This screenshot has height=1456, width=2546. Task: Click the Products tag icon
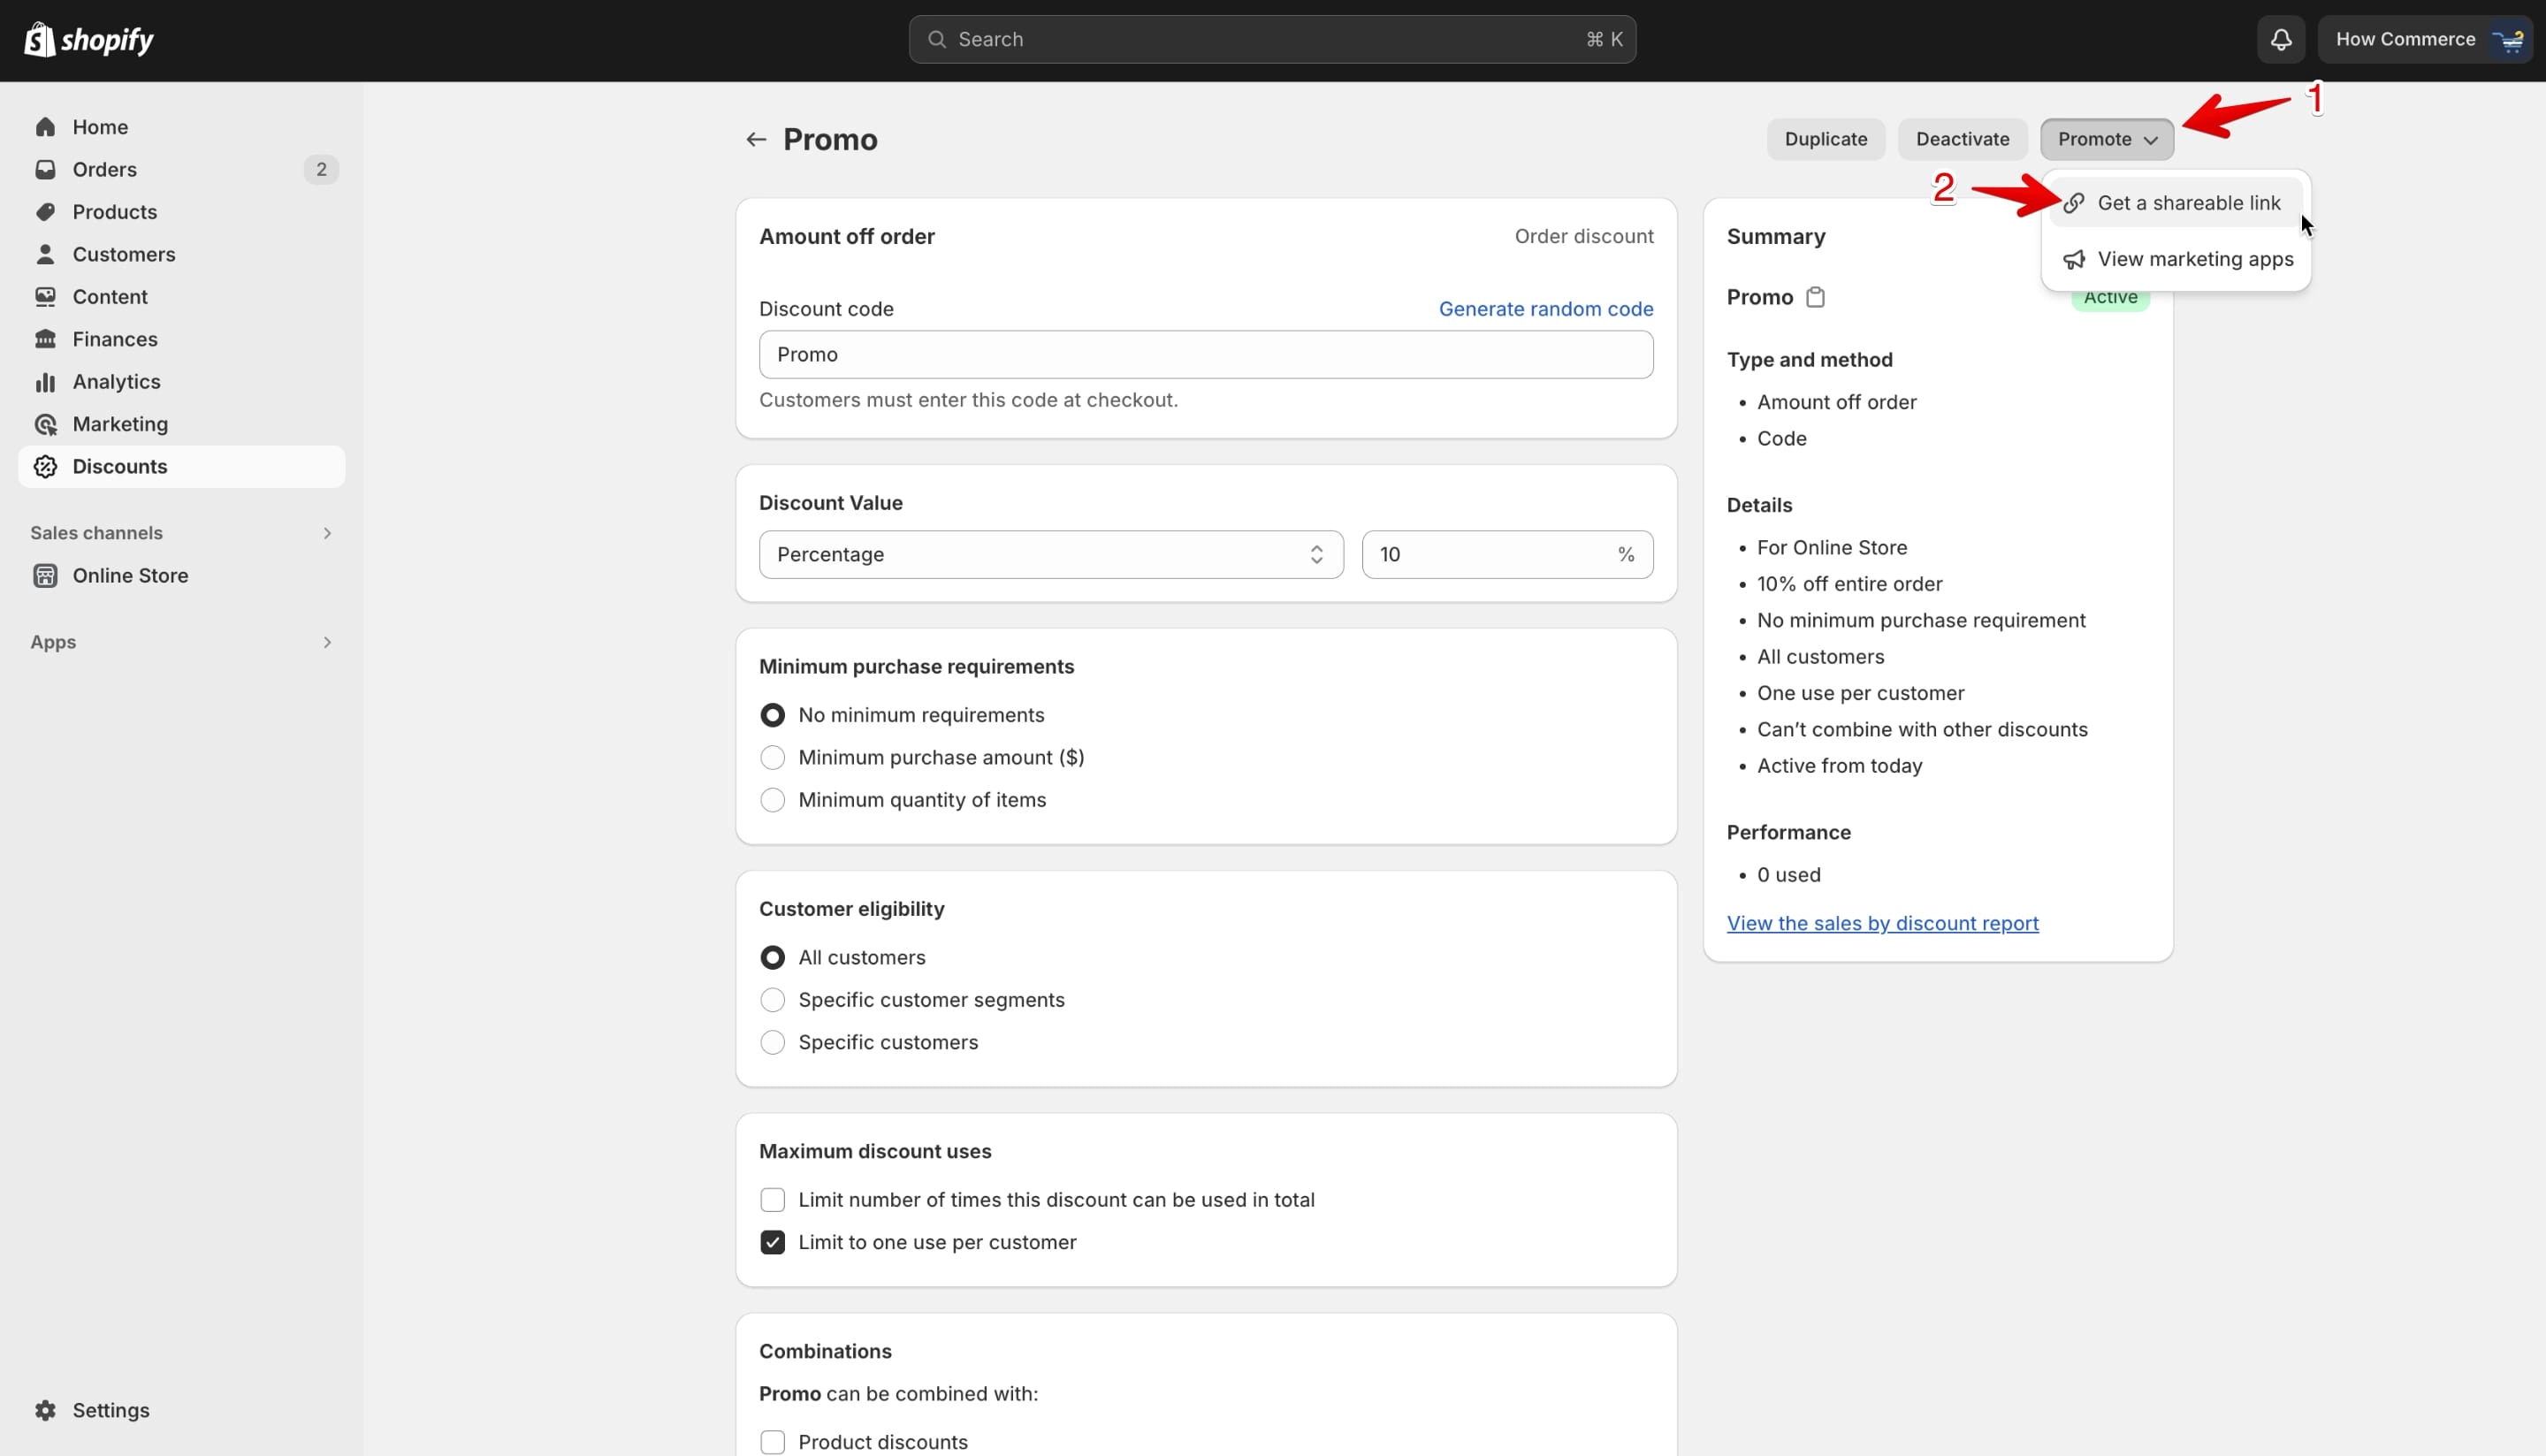(x=45, y=212)
